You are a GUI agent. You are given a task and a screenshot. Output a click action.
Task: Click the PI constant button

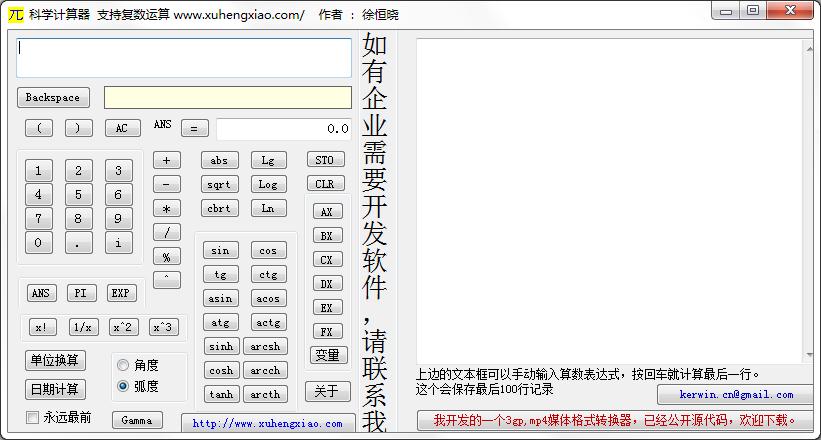coord(82,294)
